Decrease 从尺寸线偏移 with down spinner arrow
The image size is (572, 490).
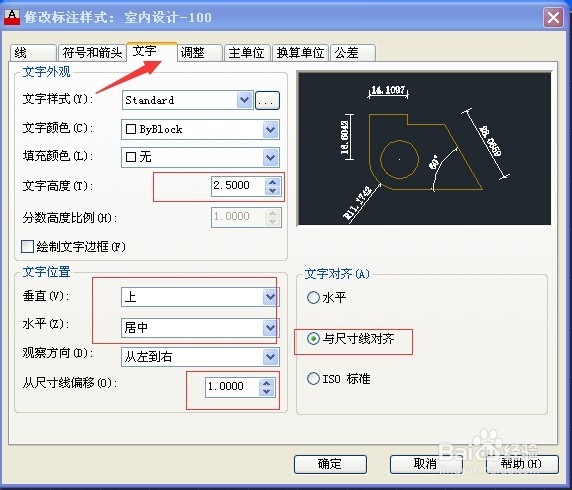[x=267, y=392]
